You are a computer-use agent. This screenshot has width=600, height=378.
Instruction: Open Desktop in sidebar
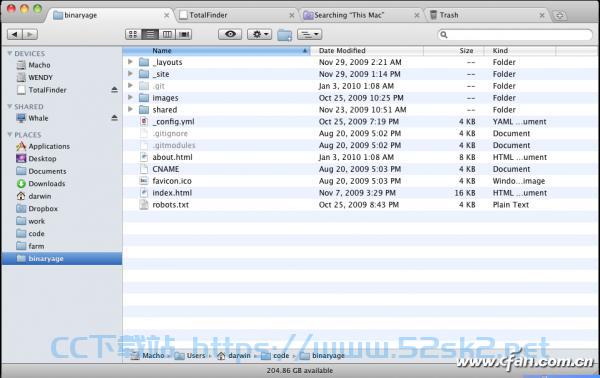[62, 158]
